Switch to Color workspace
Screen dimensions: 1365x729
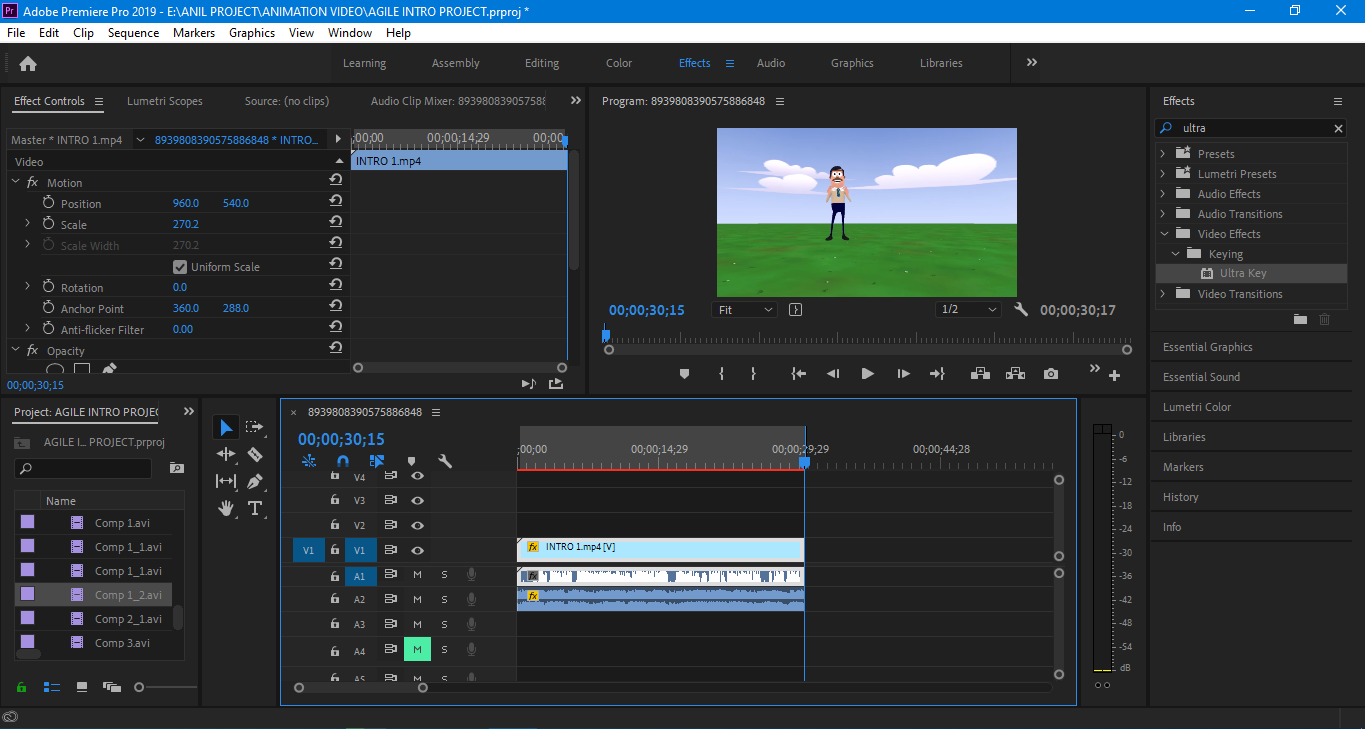(x=619, y=63)
